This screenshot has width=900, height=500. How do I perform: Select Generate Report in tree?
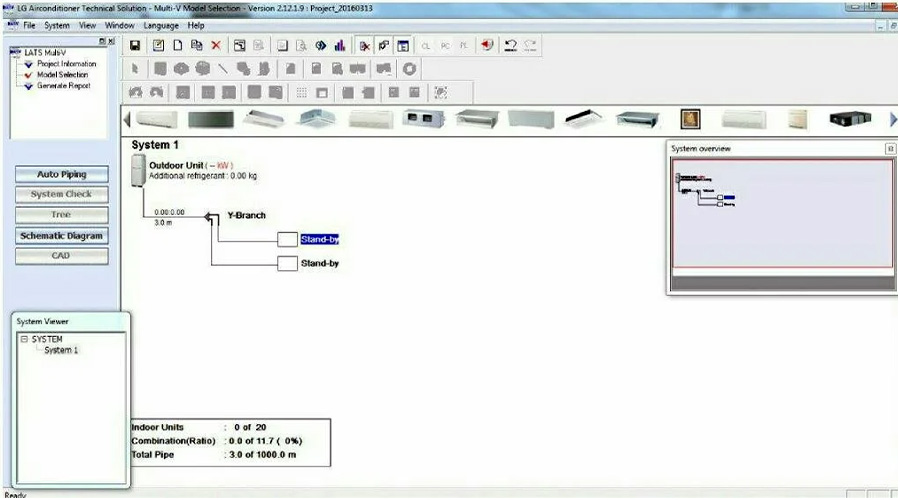coord(64,86)
